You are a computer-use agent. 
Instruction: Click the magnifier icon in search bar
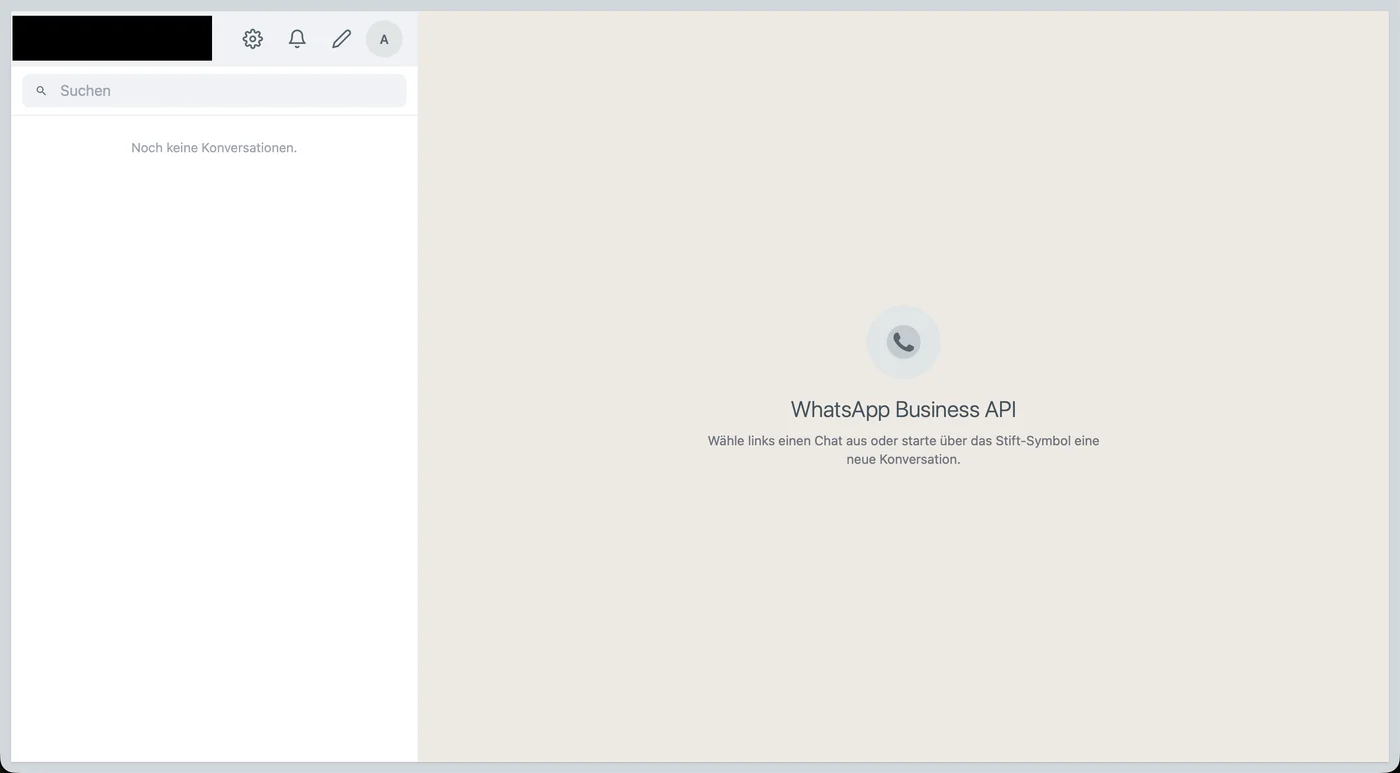pyautogui.click(x=41, y=91)
